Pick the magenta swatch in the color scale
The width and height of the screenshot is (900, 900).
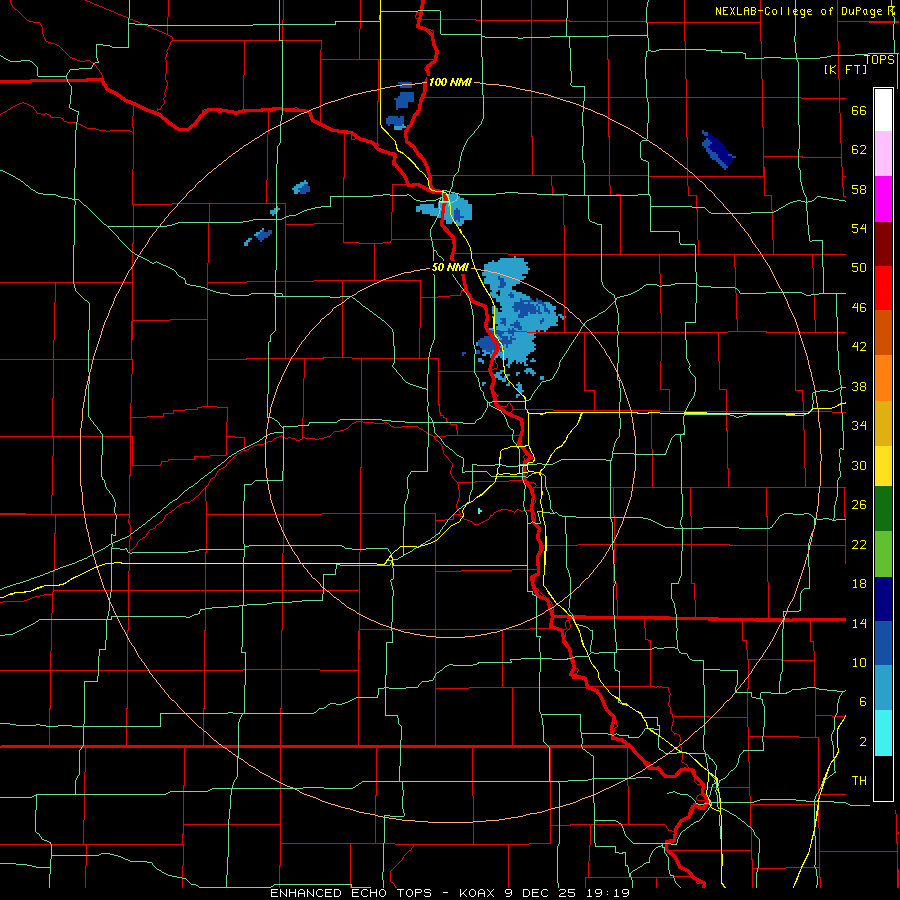[883, 199]
